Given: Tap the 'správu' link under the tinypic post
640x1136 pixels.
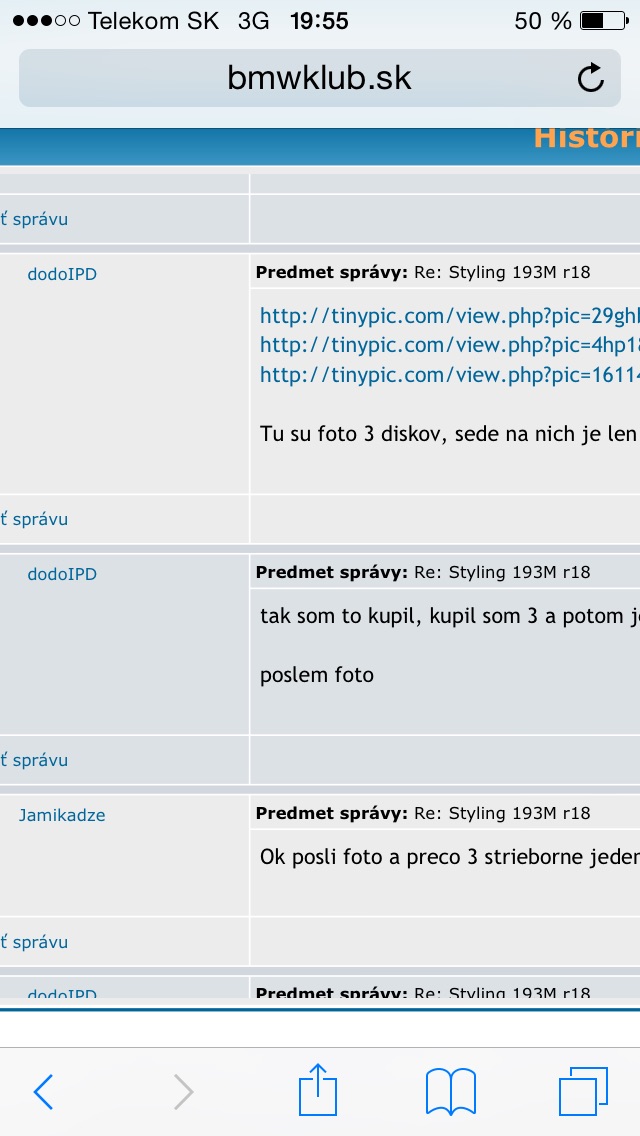Looking at the screenshot, I should click(36, 519).
